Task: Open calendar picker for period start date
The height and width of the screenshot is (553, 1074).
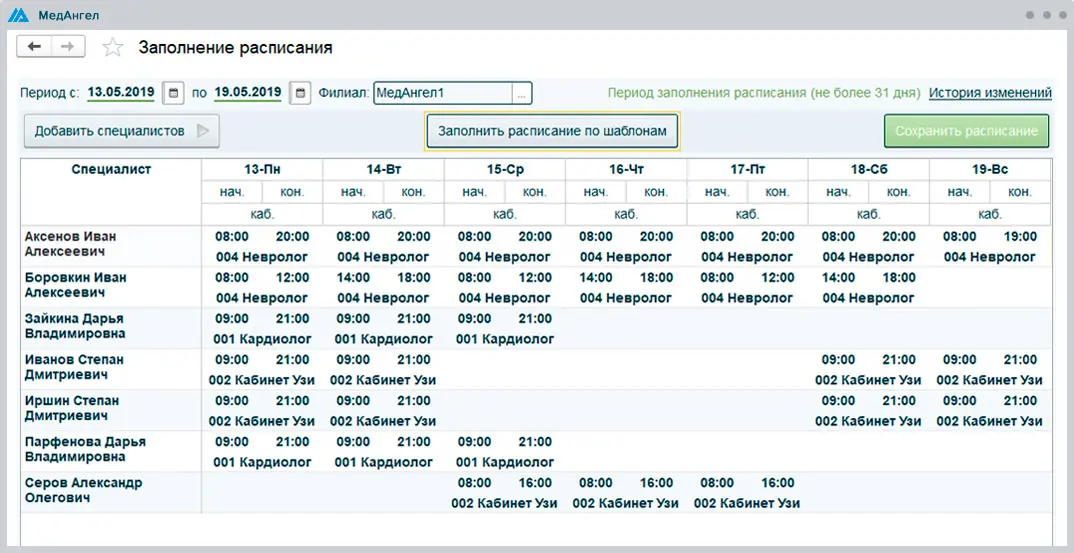Action: point(173,93)
